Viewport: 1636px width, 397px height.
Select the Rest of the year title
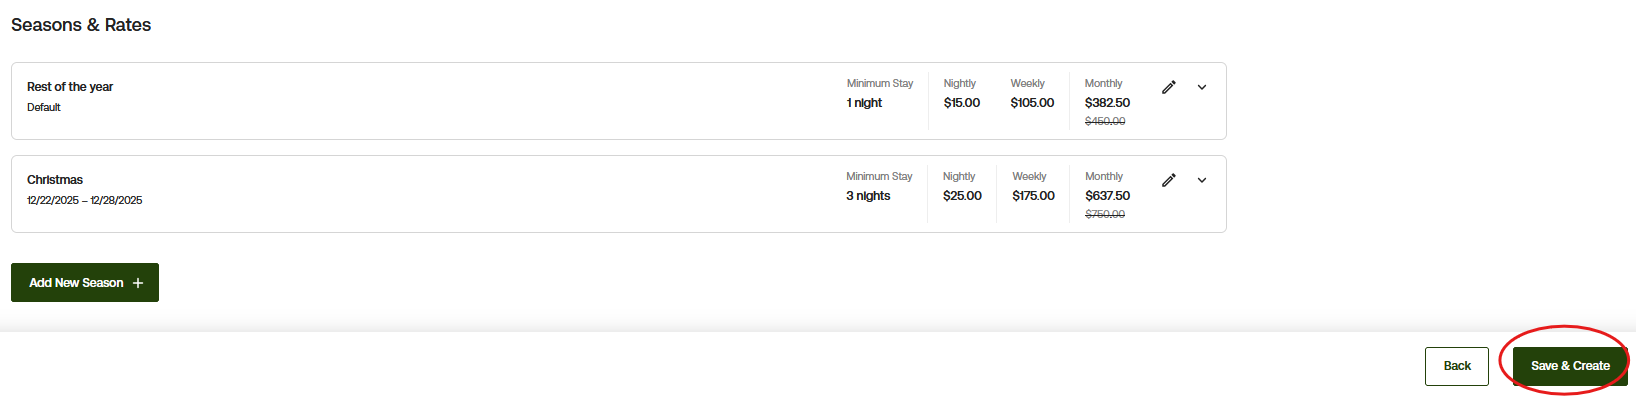(70, 87)
